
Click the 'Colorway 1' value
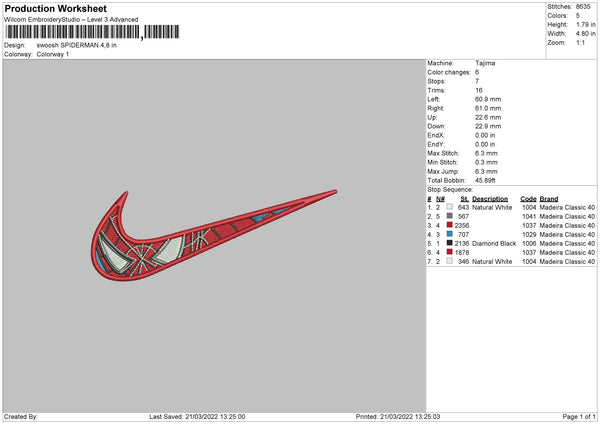pos(53,54)
